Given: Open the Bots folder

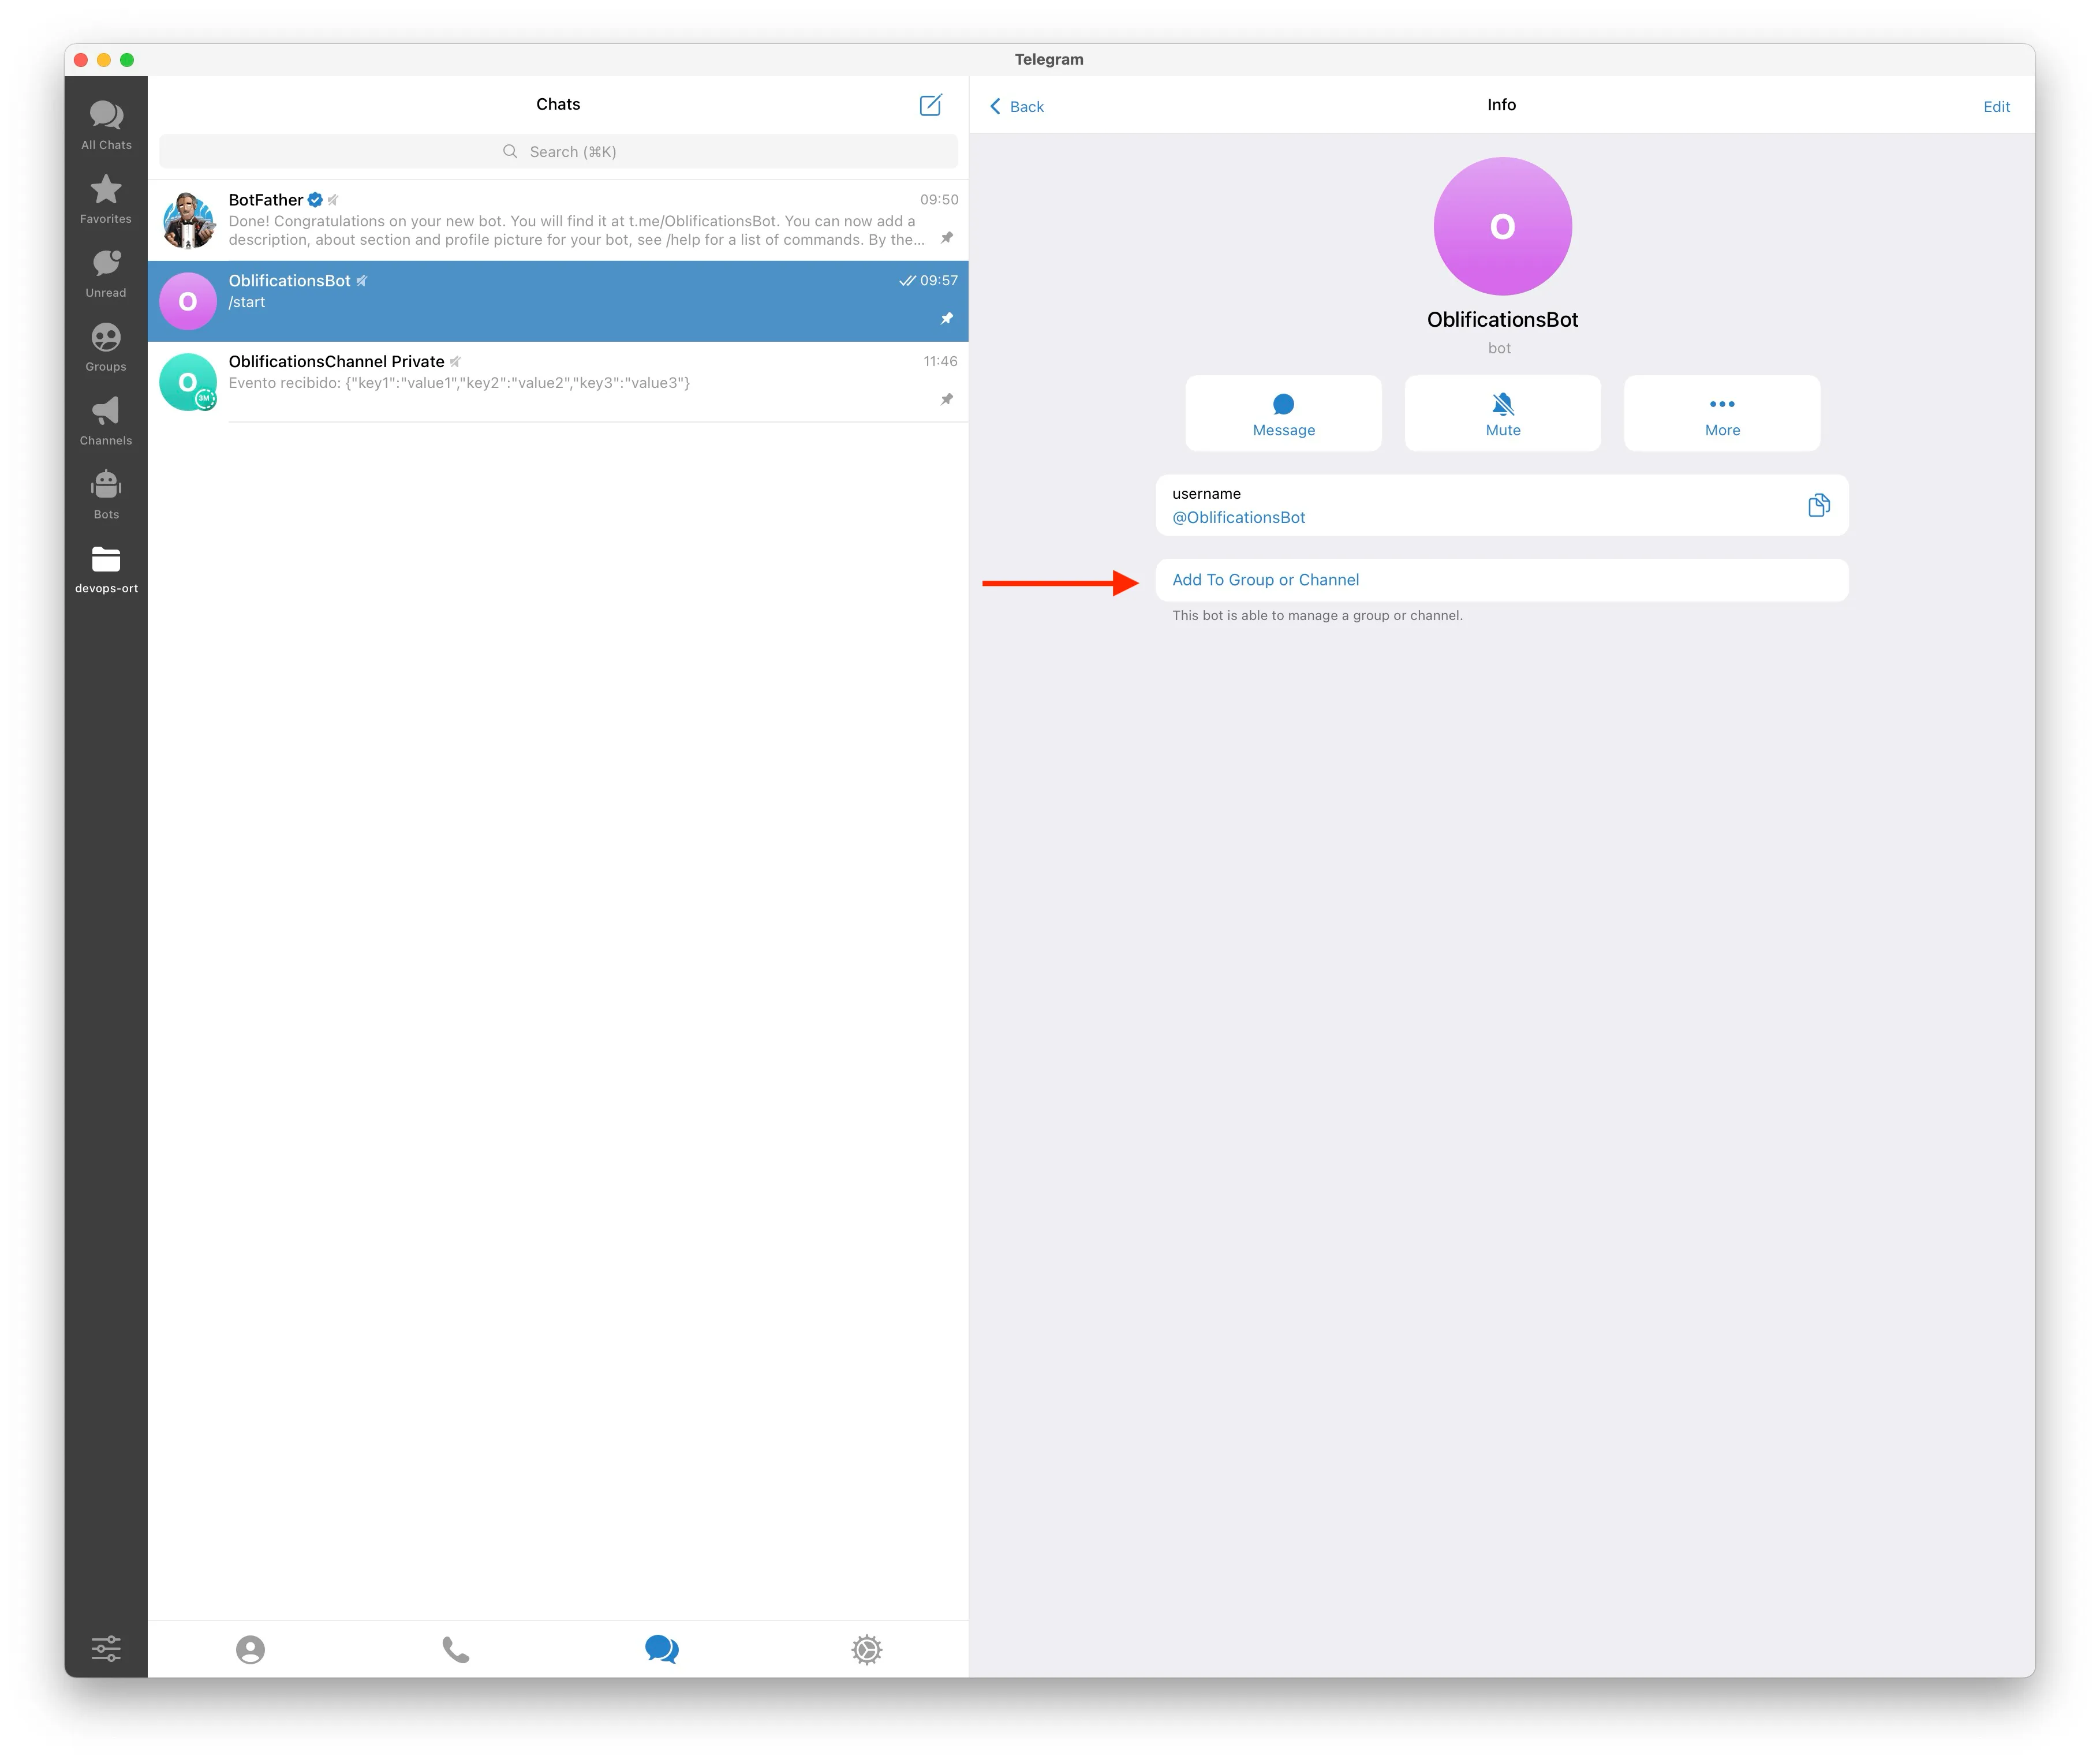Looking at the screenshot, I should click(106, 495).
